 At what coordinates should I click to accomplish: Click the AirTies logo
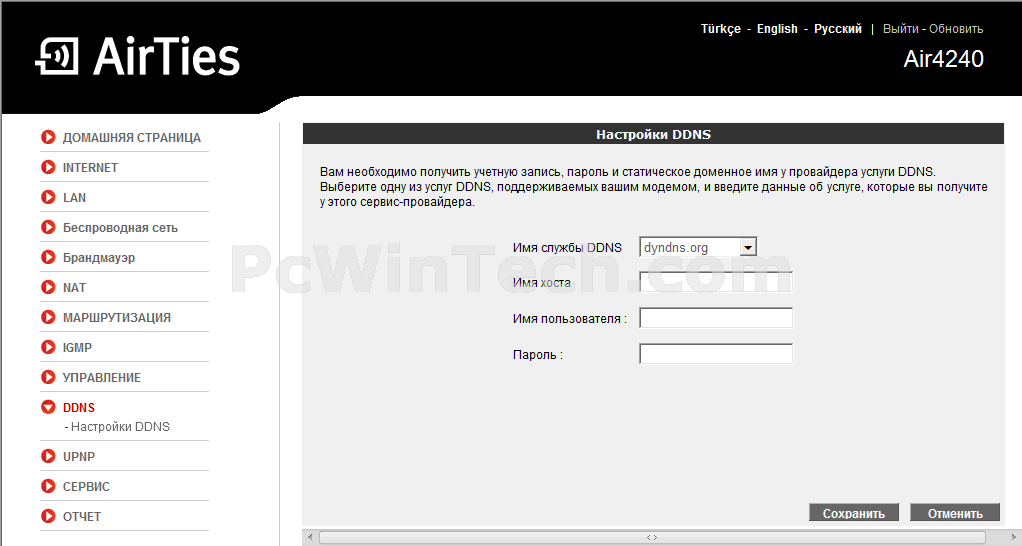click(x=138, y=56)
